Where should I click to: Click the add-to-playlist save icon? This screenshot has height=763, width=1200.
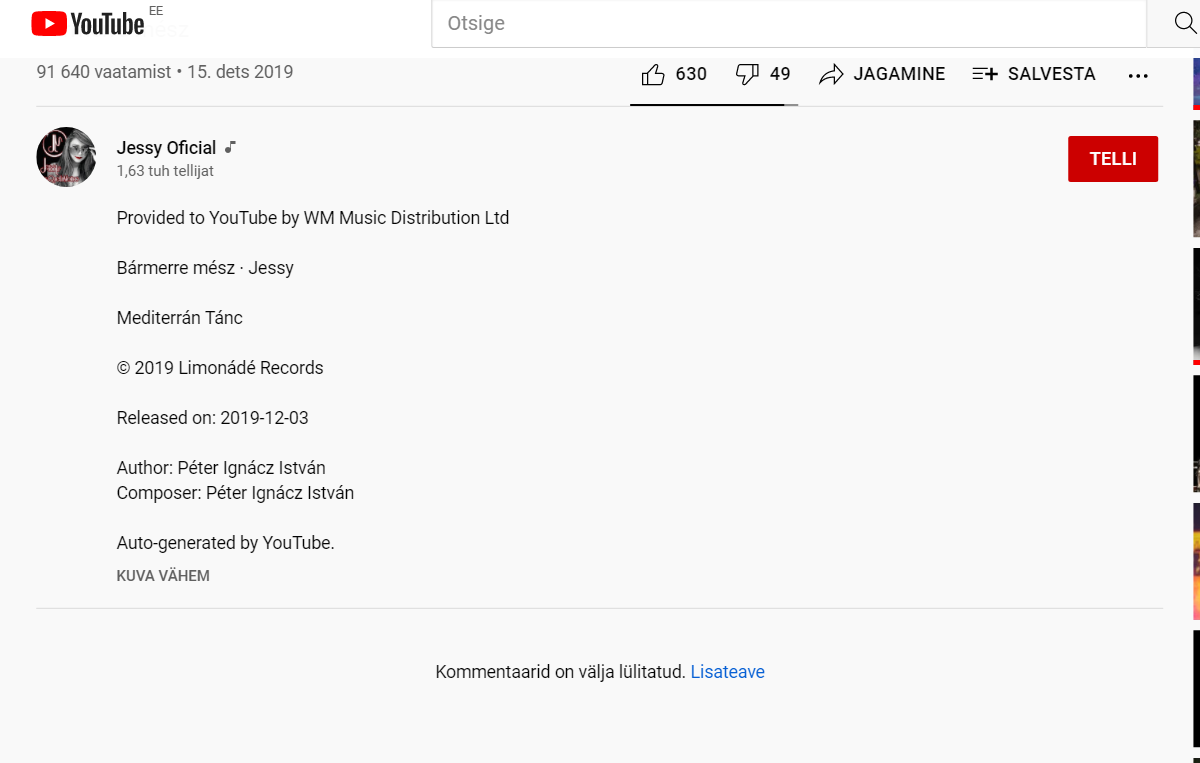(985, 74)
